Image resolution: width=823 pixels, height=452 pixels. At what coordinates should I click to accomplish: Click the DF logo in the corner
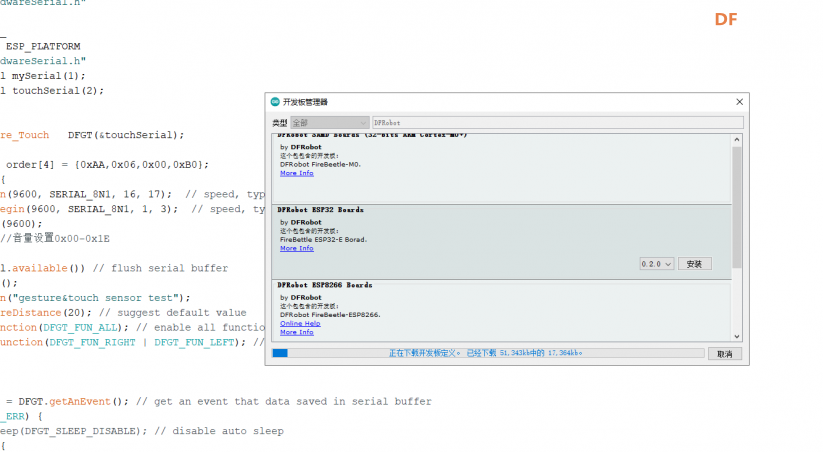(726, 20)
